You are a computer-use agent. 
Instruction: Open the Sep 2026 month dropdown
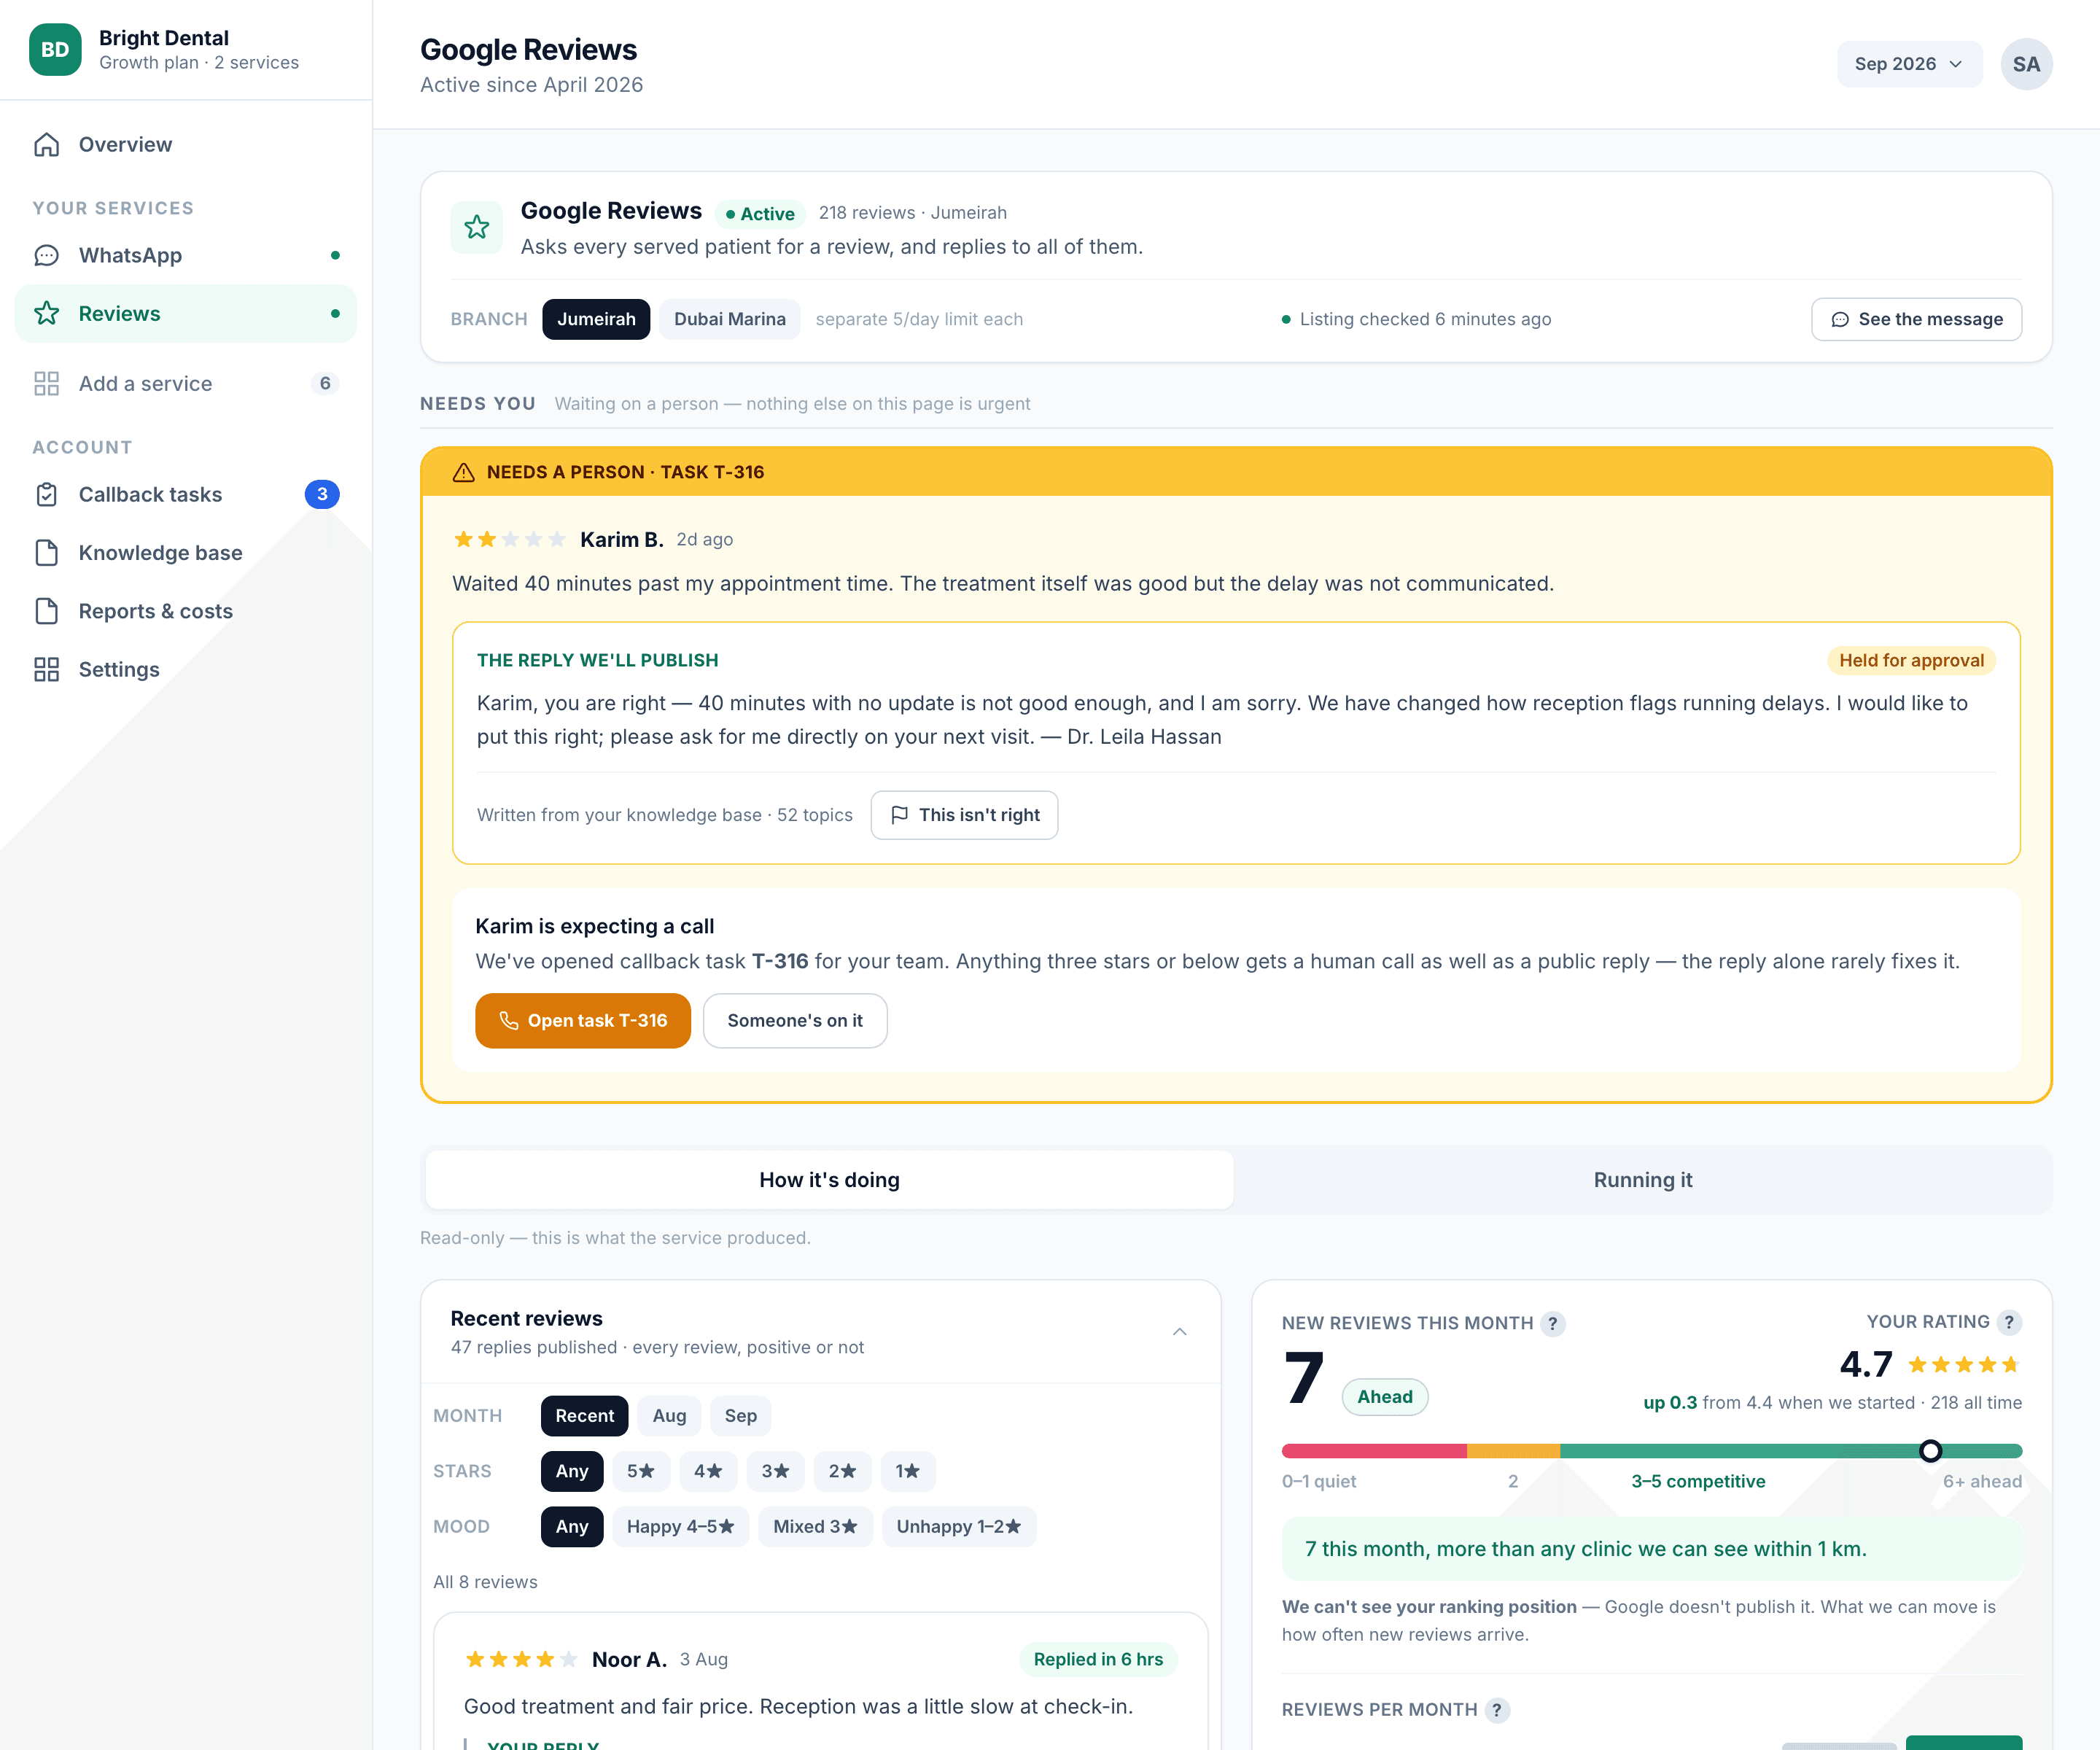1909,64
